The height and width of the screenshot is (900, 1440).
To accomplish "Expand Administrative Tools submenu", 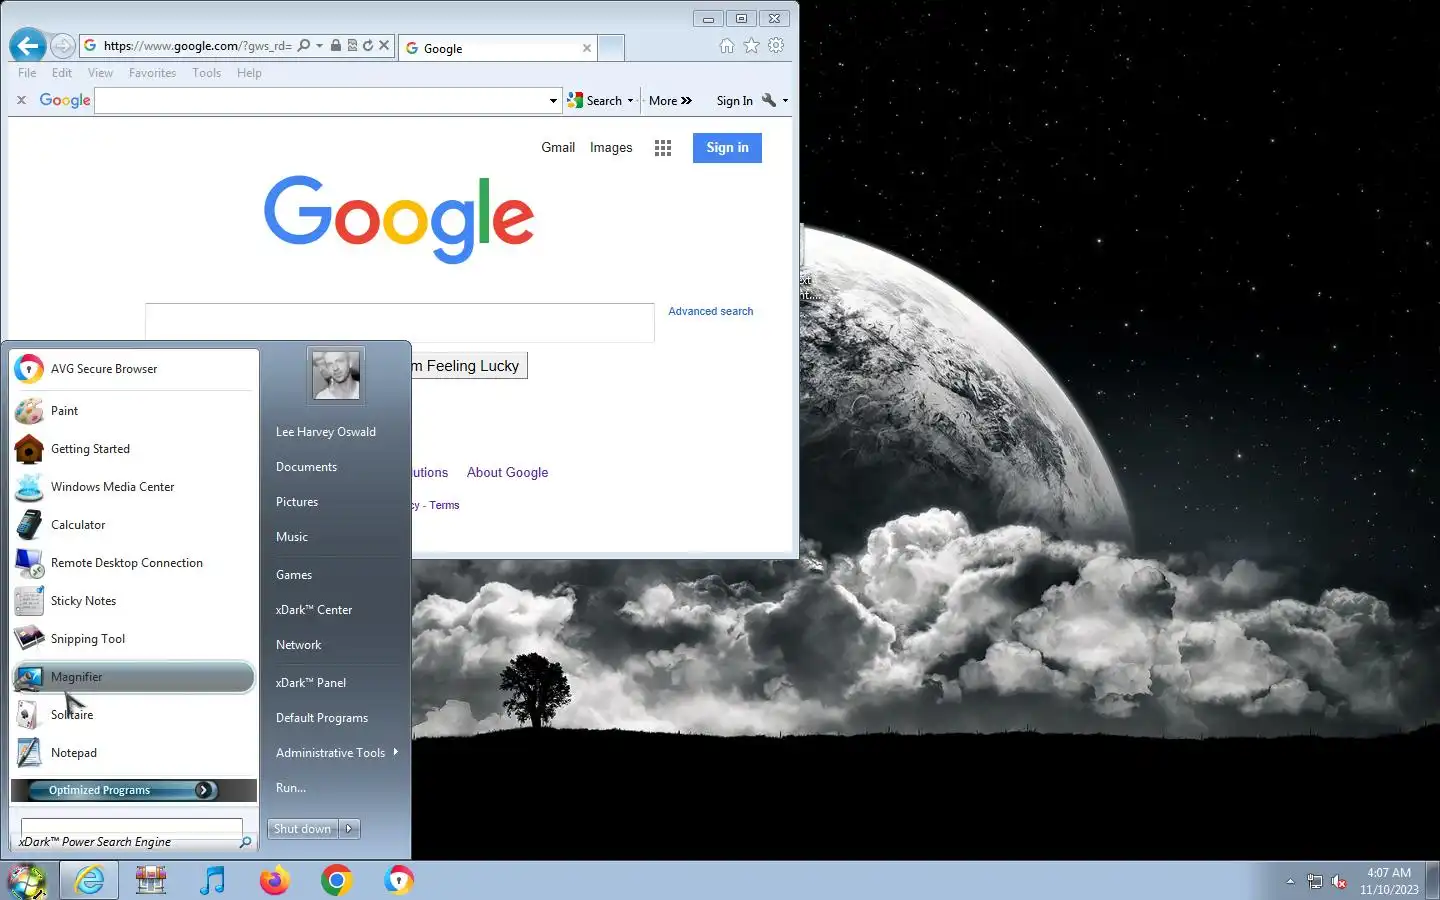I will 336,753.
